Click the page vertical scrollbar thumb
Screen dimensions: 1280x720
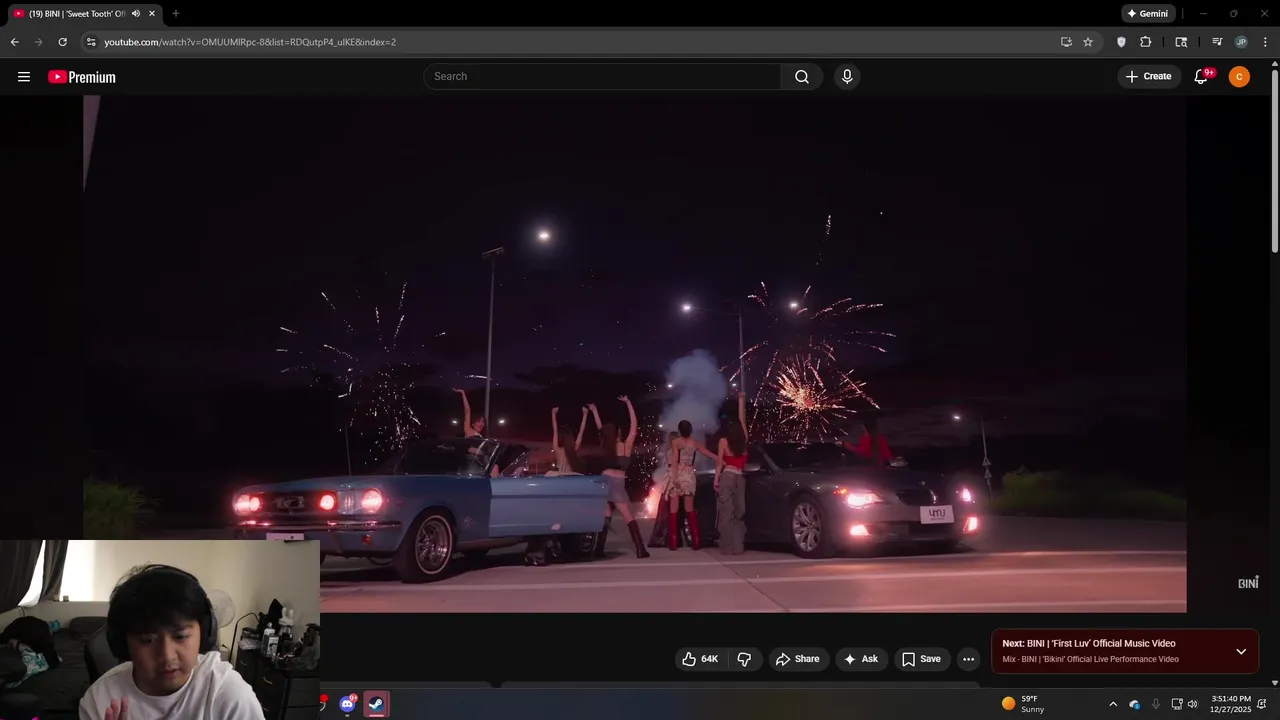pyautogui.click(x=1275, y=160)
